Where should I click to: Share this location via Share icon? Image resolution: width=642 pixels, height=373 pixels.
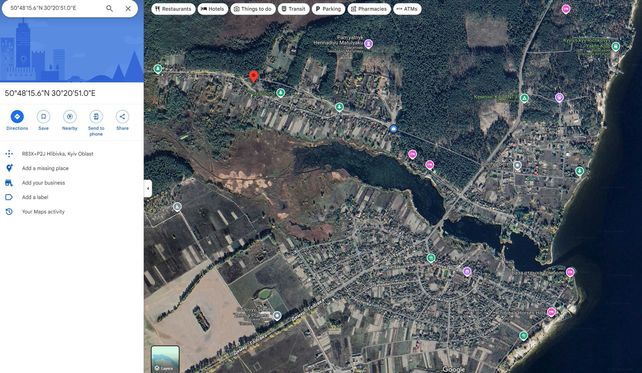122,117
